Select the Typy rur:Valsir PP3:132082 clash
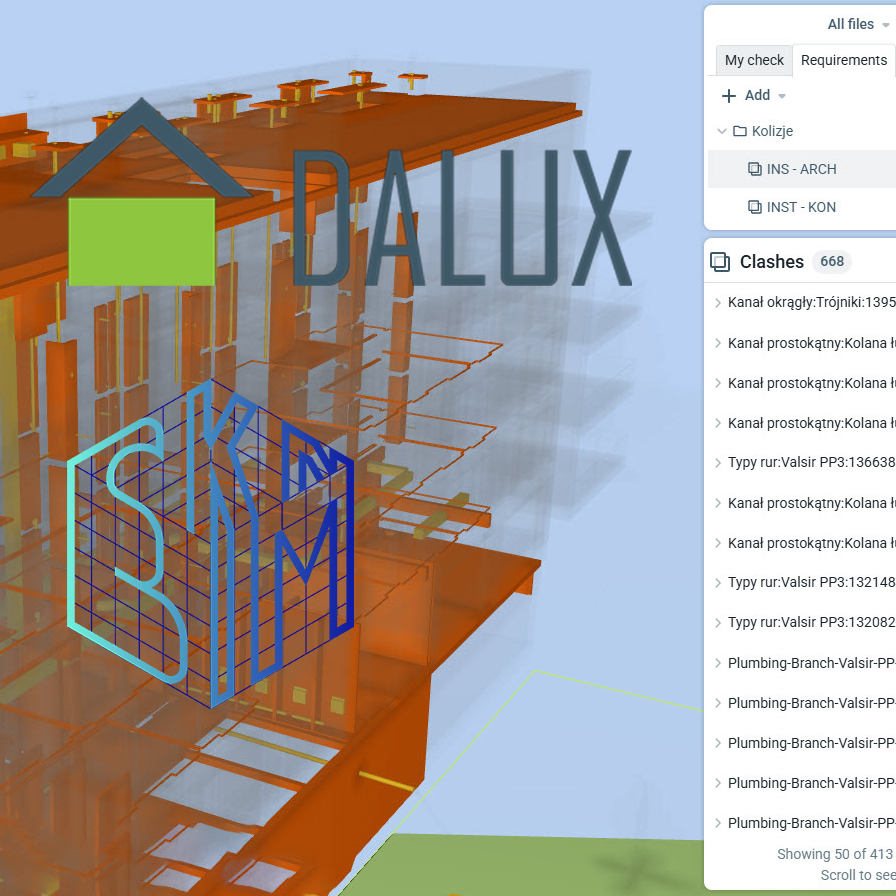This screenshot has width=896, height=896. [x=811, y=623]
